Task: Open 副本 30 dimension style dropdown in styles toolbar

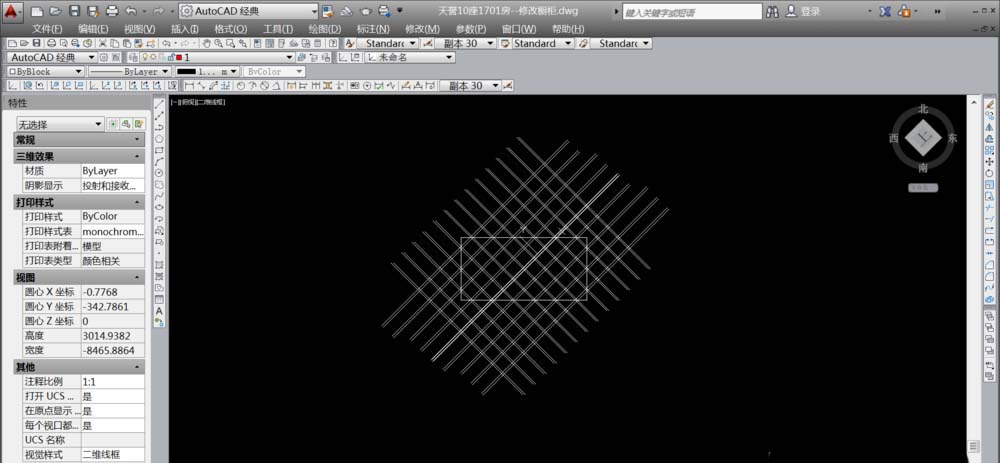Action: point(465,43)
